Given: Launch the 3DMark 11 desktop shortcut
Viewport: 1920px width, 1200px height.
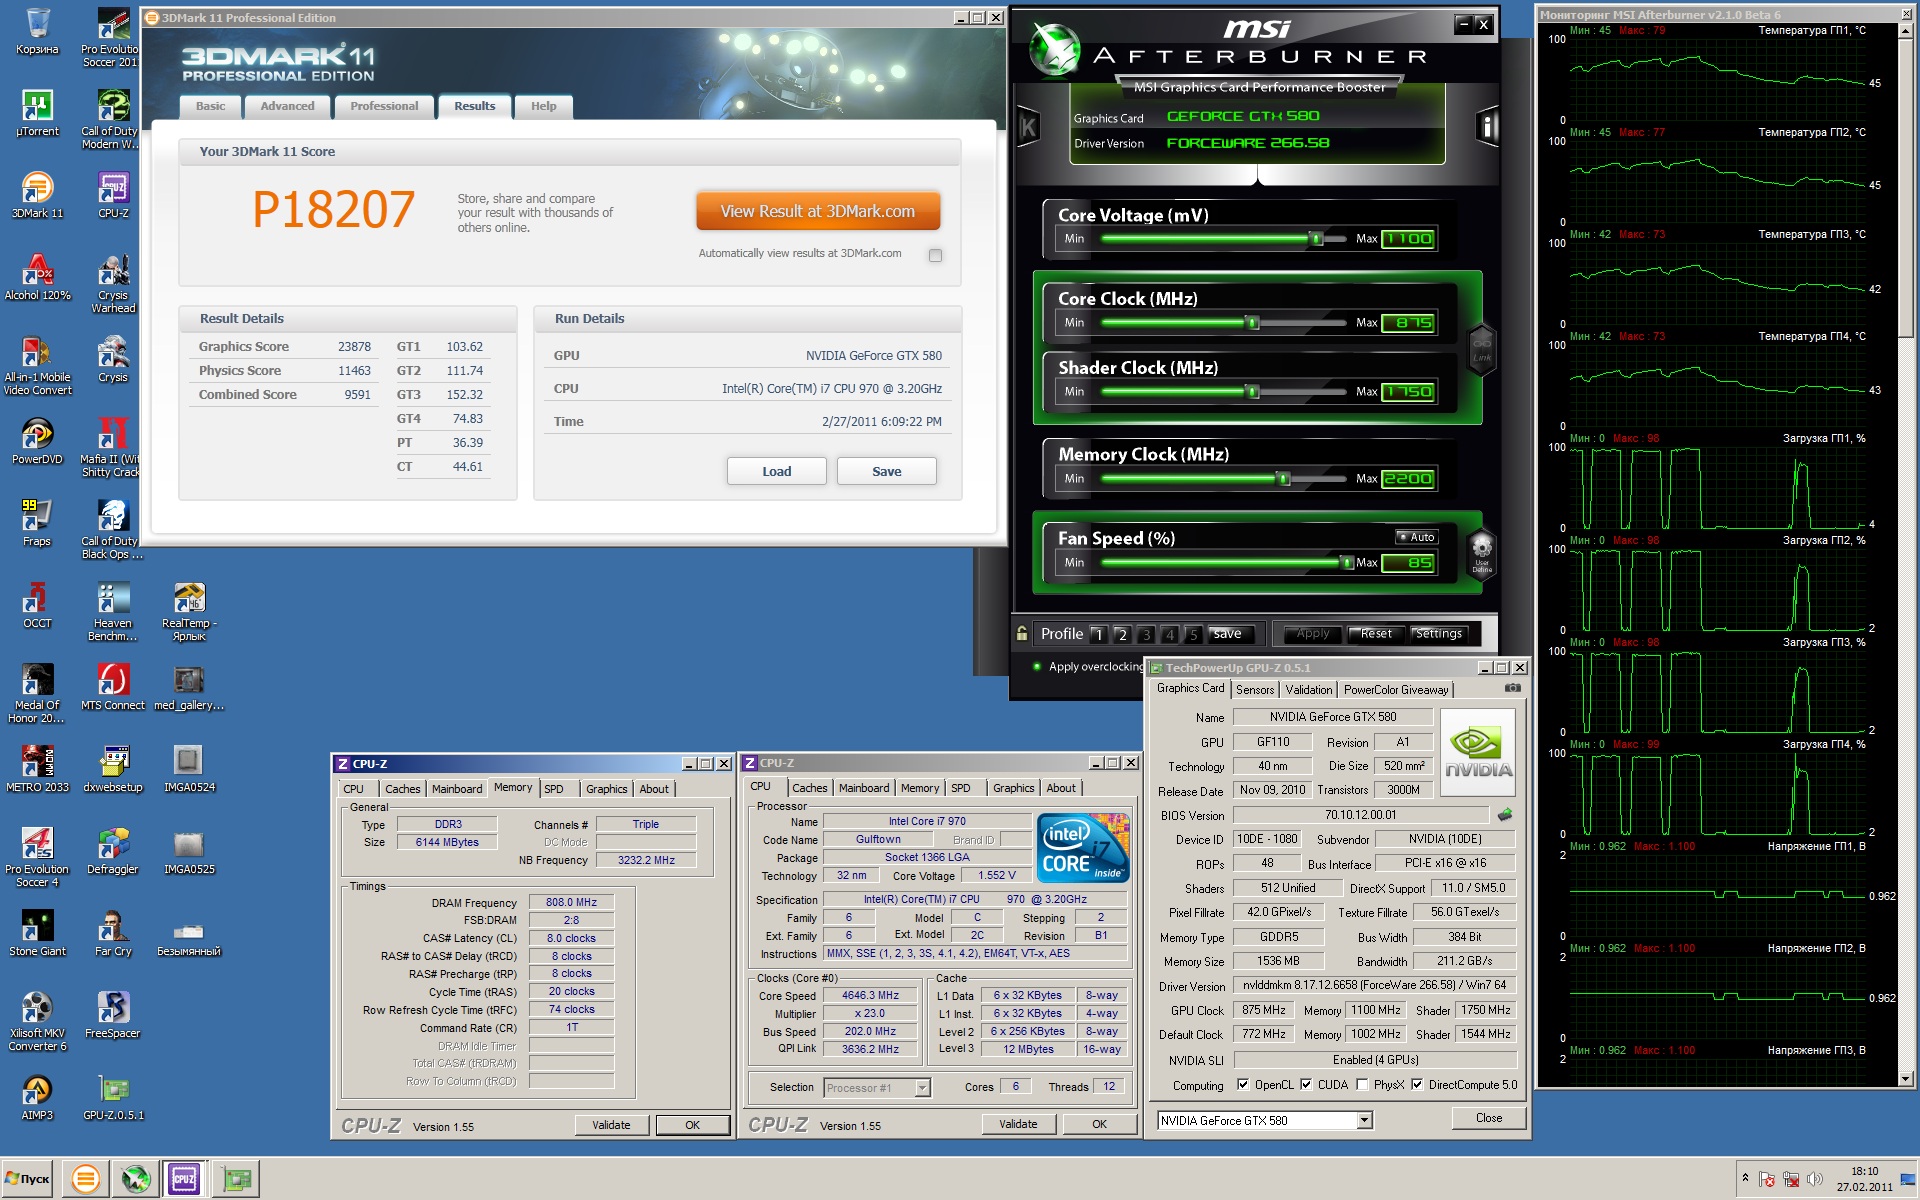Looking at the screenshot, I should 37,195.
